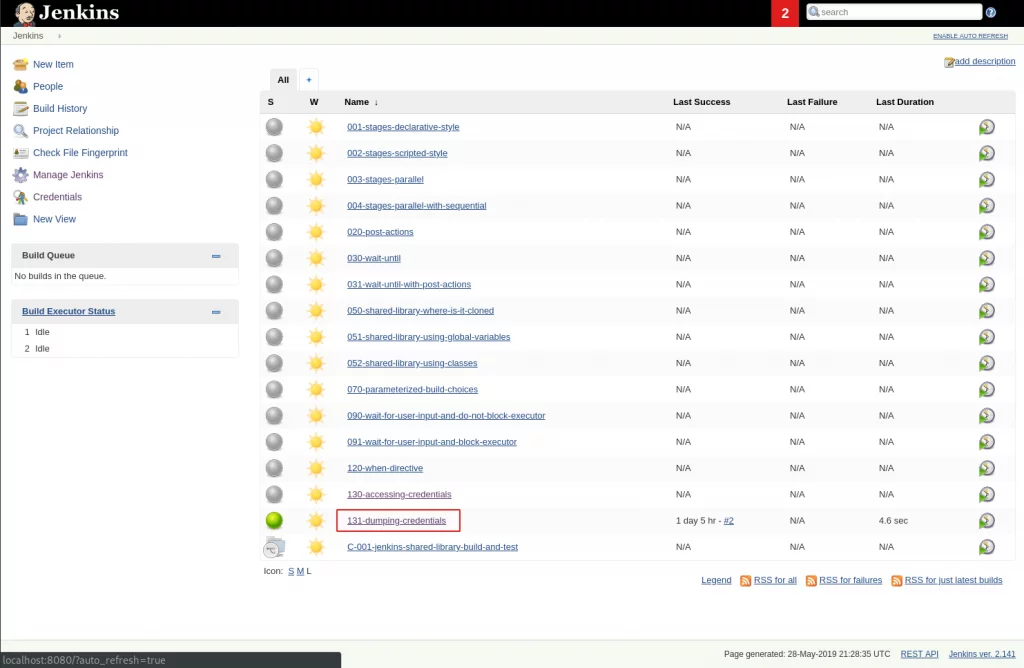Click the folder status icon of C-001 job

pyautogui.click(x=274, y=547)
